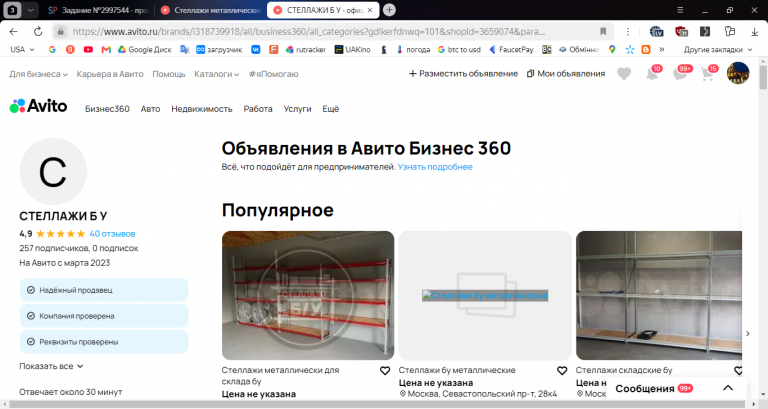Click the Компания проверена badge
The height and width of the screenshot is (409, 768).
click(x=104, y=316)
